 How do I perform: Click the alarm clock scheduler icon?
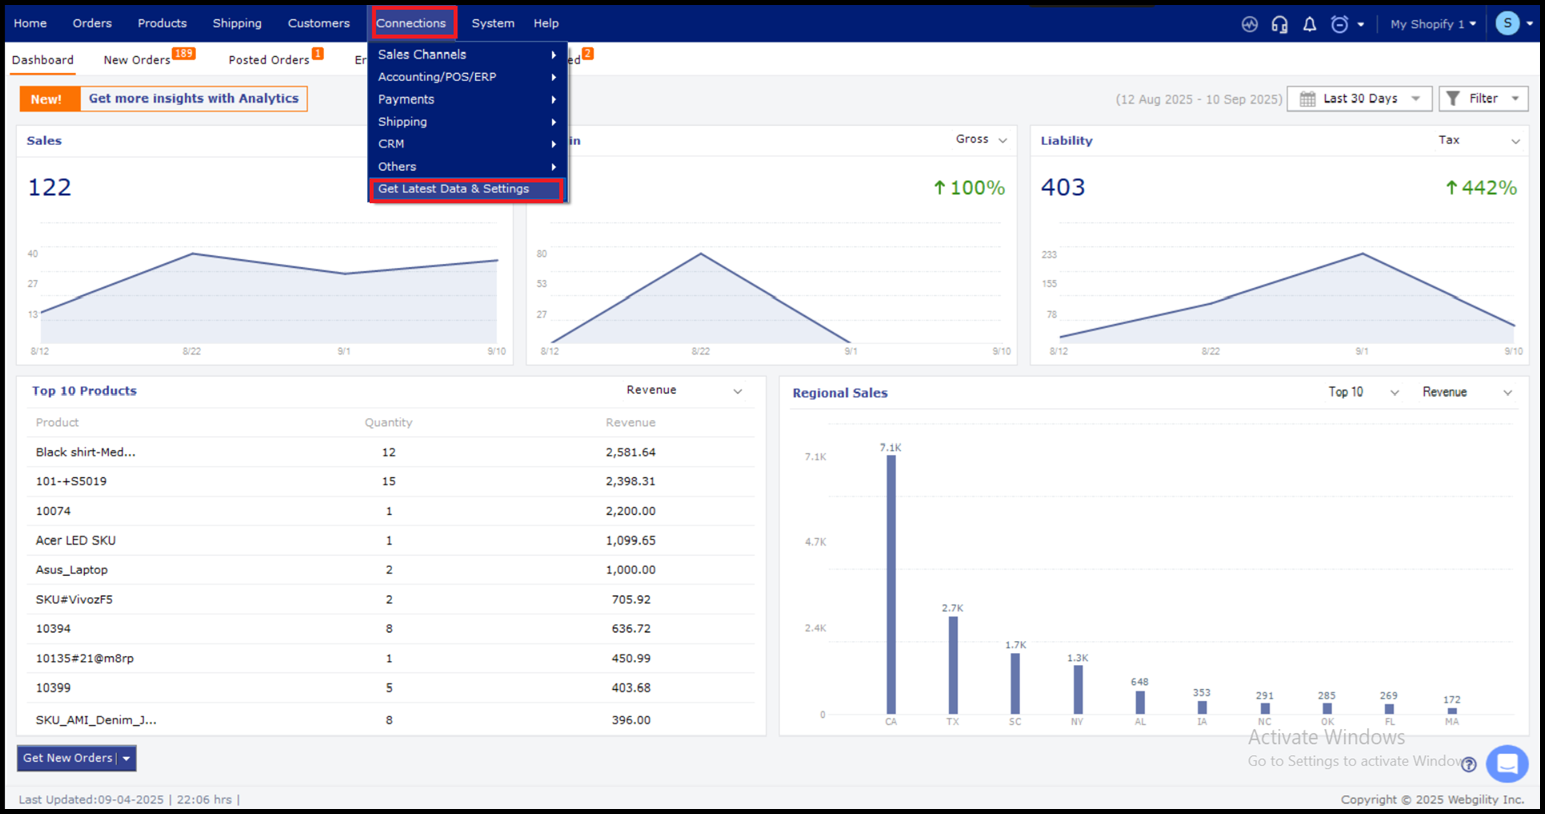point(1340,24)
